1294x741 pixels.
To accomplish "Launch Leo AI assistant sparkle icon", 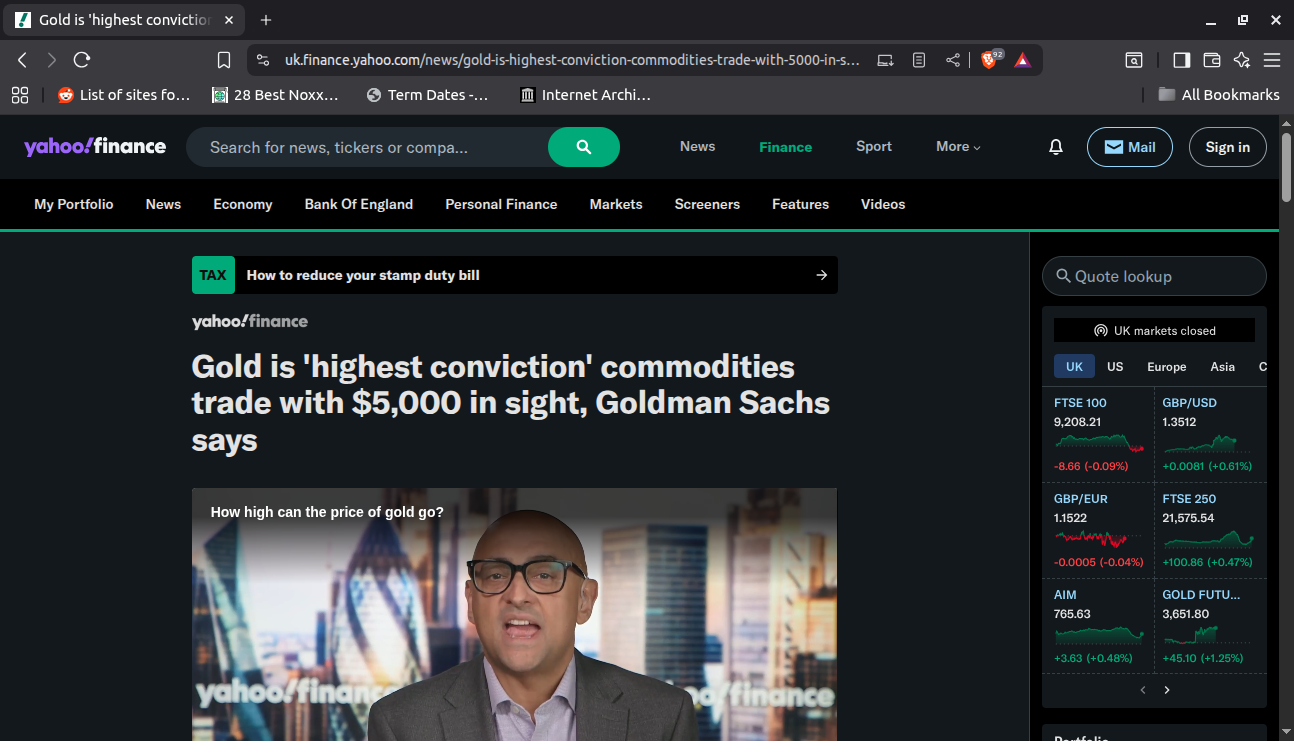I will pyautogui.click(x=1242, y=60).
